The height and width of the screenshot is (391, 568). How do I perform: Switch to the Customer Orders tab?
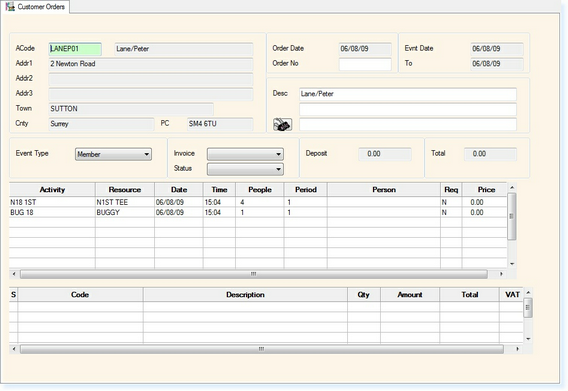coord(35,7)
